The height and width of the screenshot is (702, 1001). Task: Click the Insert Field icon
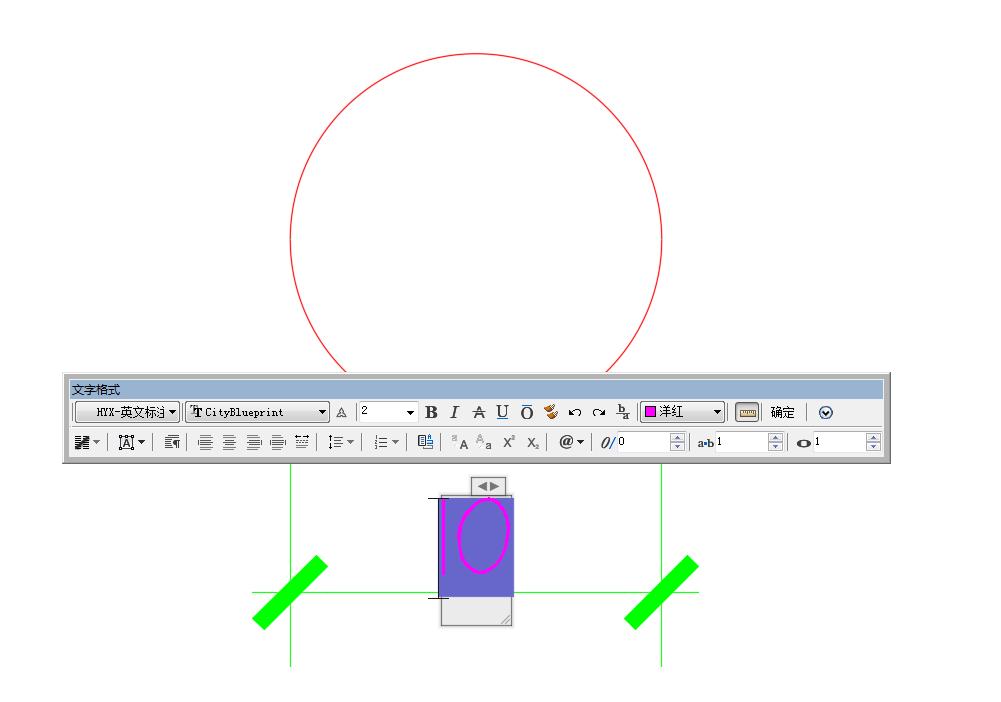(425, 442)
